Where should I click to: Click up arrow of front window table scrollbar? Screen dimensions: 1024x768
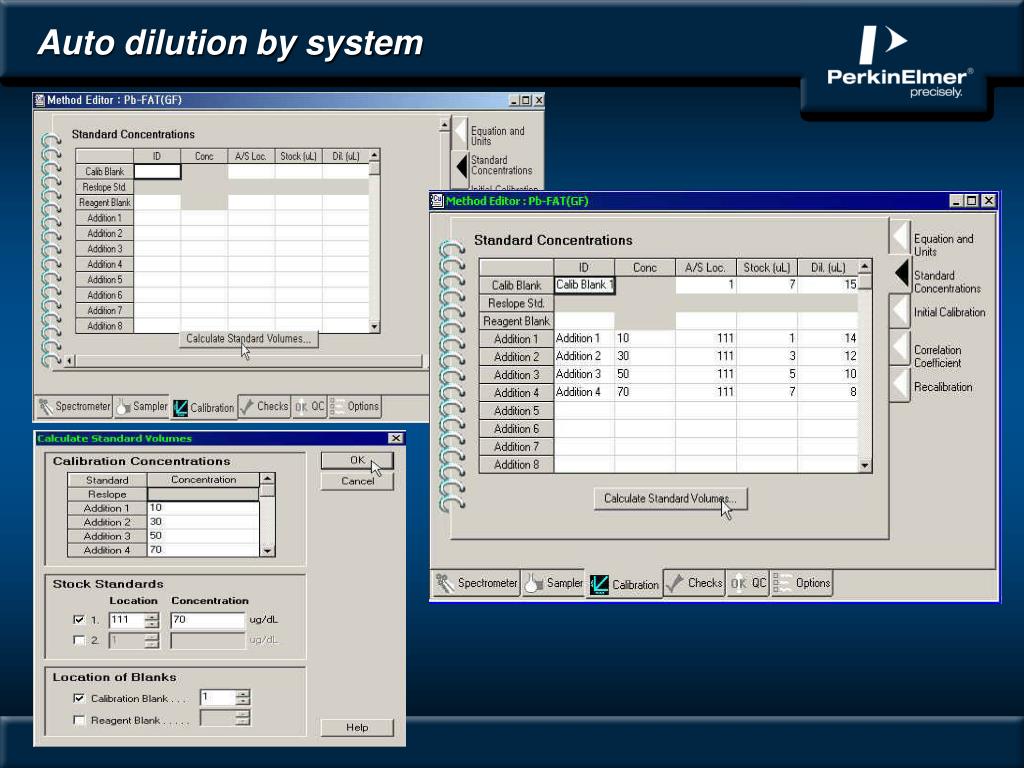coord(865,266)
